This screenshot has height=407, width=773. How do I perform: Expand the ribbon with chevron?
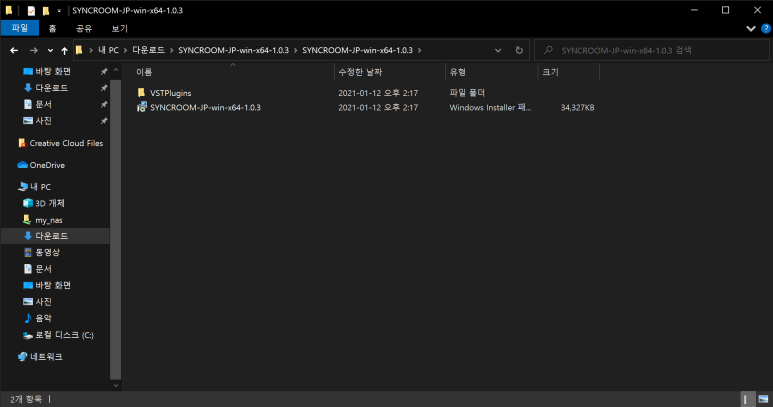[x=751, y=29]
